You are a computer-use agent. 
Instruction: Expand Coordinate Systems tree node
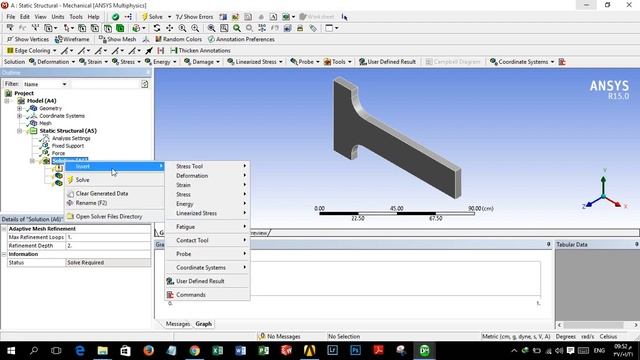pos(19,116)
